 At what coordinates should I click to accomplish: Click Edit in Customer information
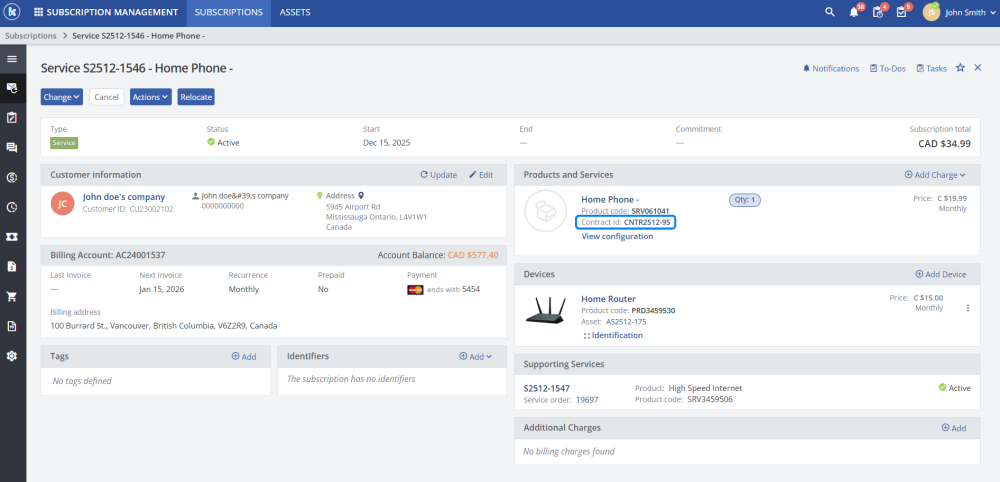[481, 175]
